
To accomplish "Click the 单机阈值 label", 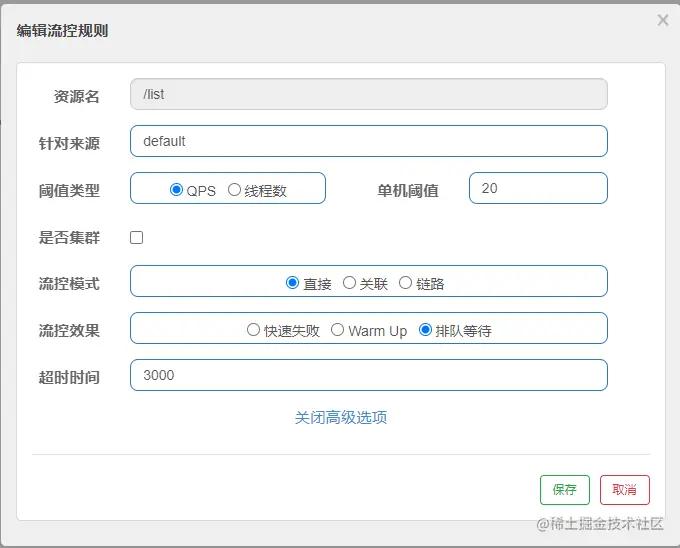I will pos(408,190).
